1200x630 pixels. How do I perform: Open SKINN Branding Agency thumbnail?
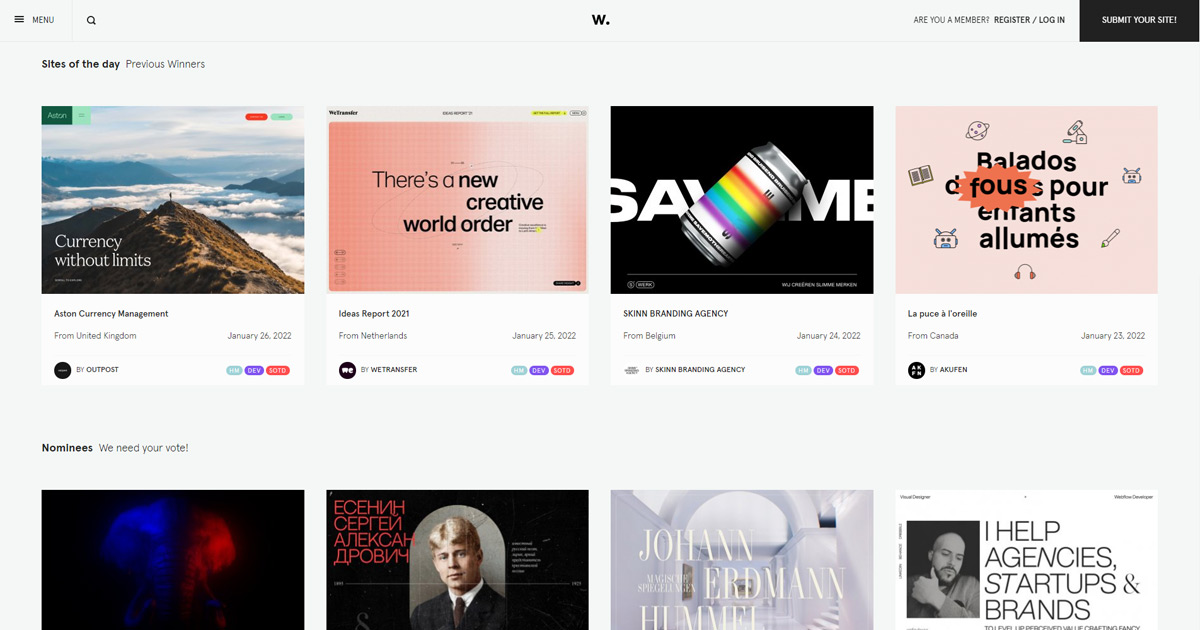pyautogui.click(x=742, y=200)
